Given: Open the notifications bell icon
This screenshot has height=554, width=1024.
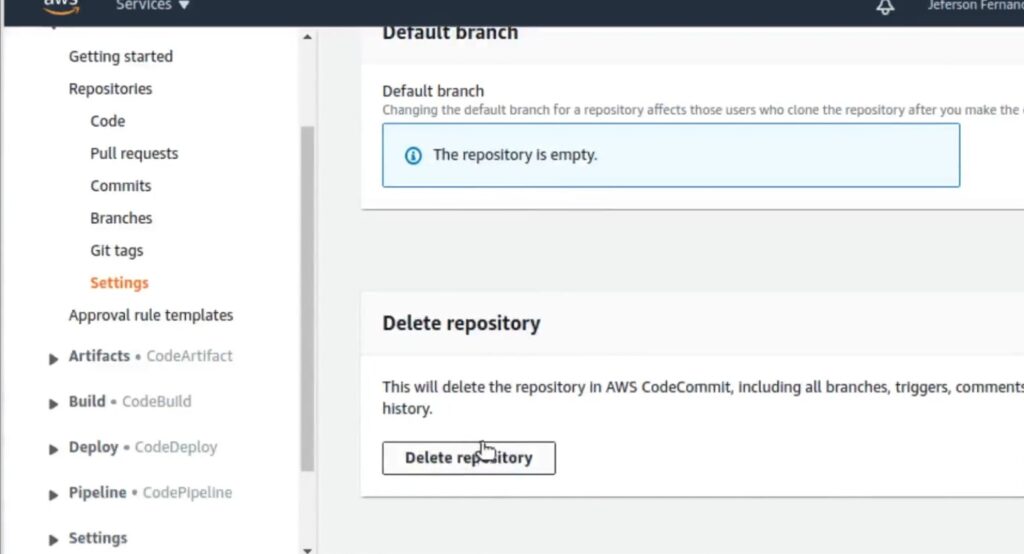Looking at the screenshot, I should [885, 7].
